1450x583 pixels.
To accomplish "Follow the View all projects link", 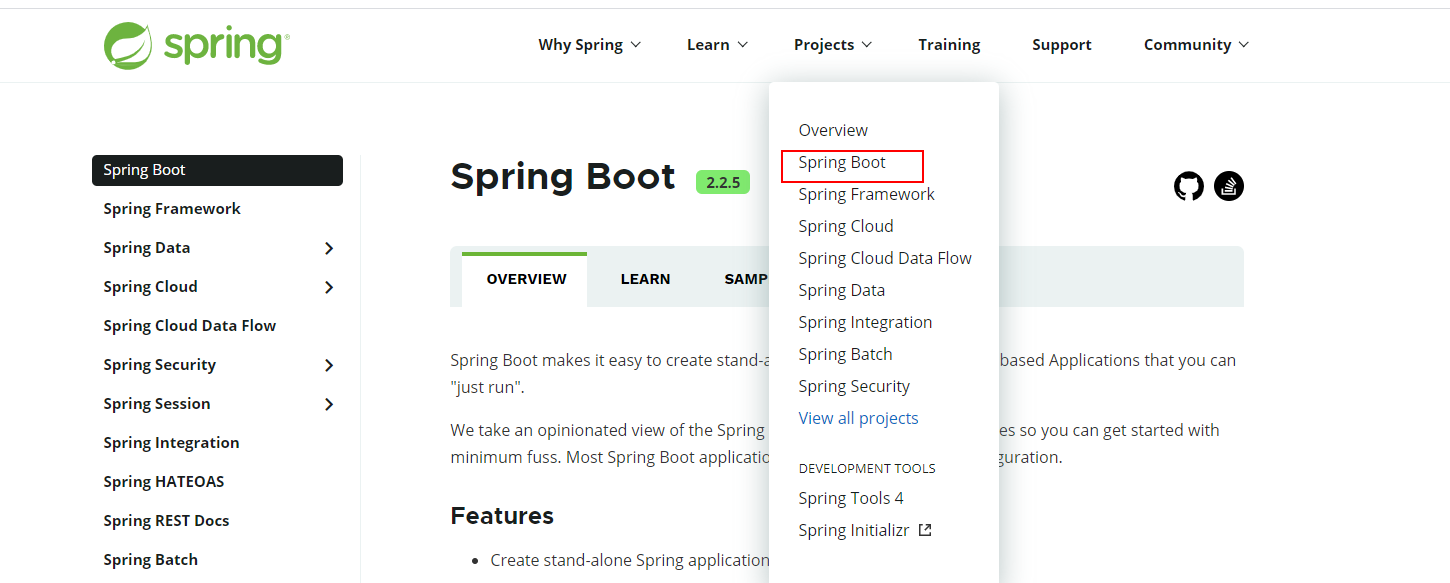I will pos(858,418).
